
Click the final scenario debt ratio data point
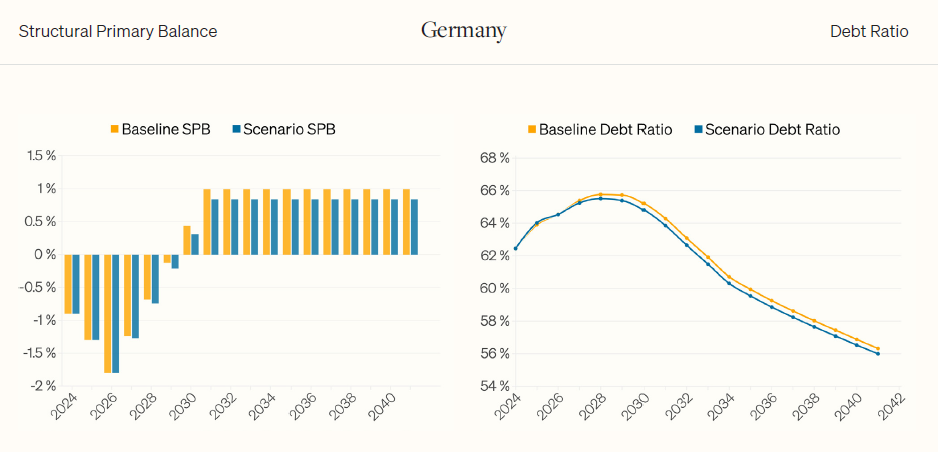[x=877, y=354]
